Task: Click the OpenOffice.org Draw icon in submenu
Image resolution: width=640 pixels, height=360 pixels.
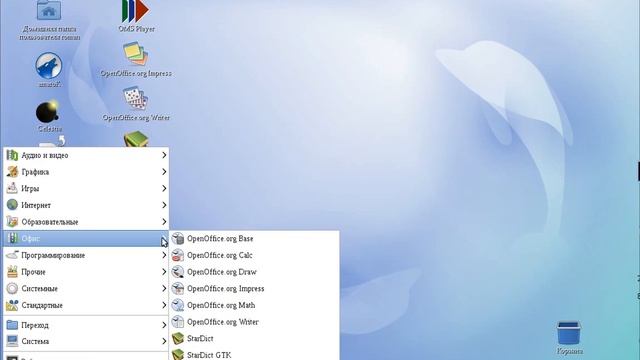Action: click(178, 272)
